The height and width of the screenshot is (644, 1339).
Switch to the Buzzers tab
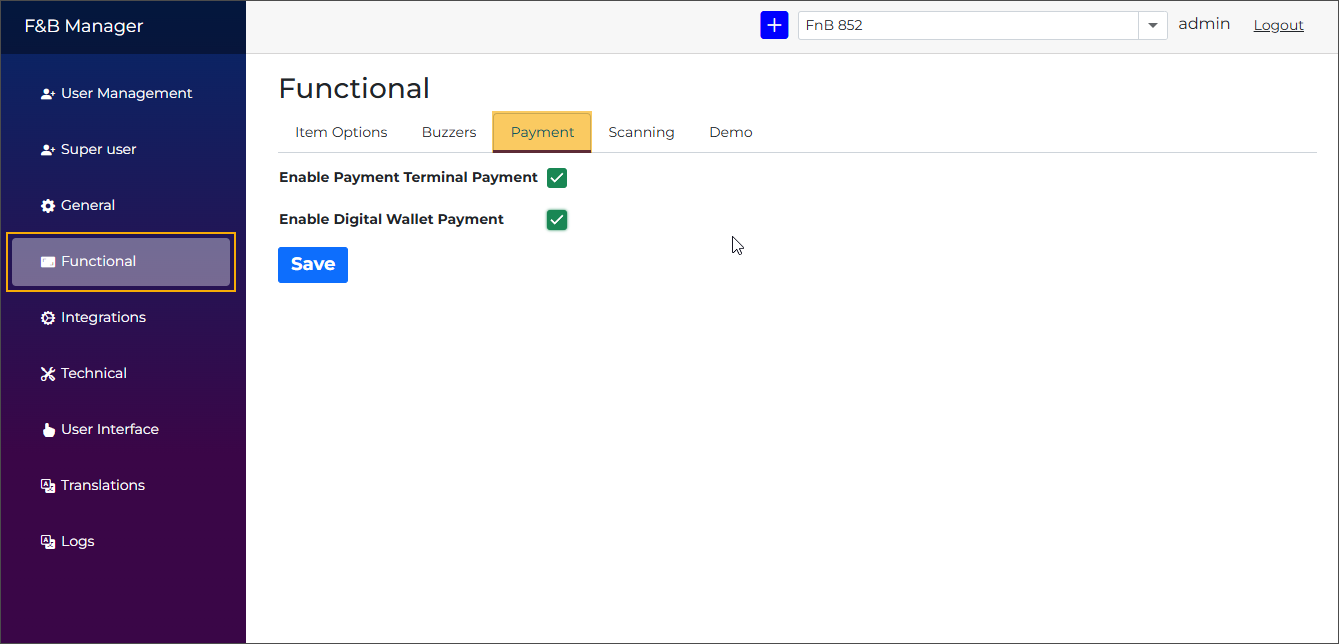pos(448,131)
